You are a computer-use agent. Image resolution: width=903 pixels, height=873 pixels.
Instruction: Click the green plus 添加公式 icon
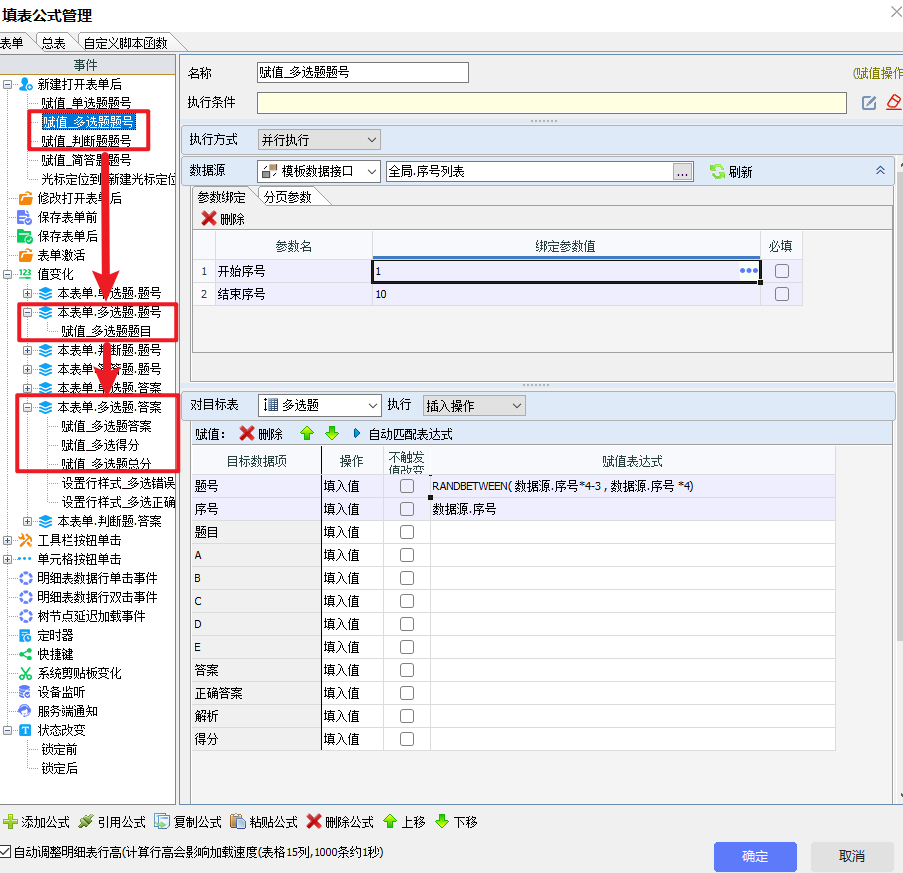coord(10,822)
